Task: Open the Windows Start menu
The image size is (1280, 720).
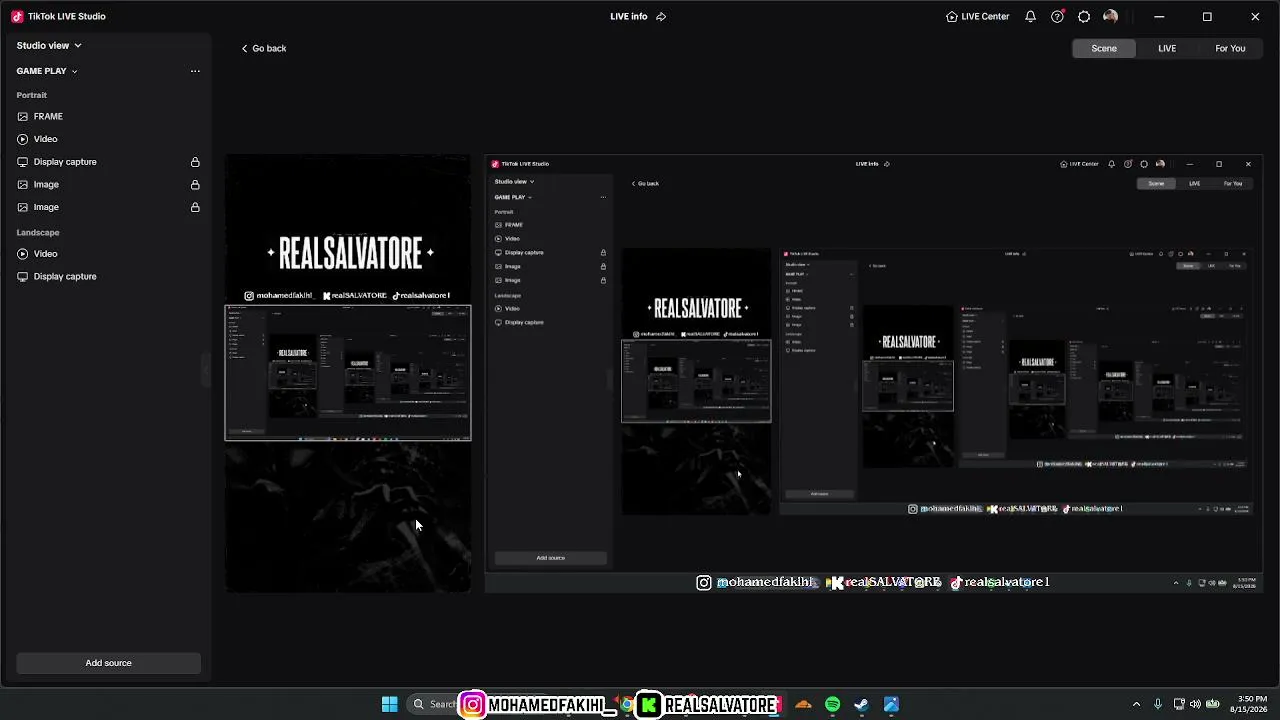Action: 390,704
